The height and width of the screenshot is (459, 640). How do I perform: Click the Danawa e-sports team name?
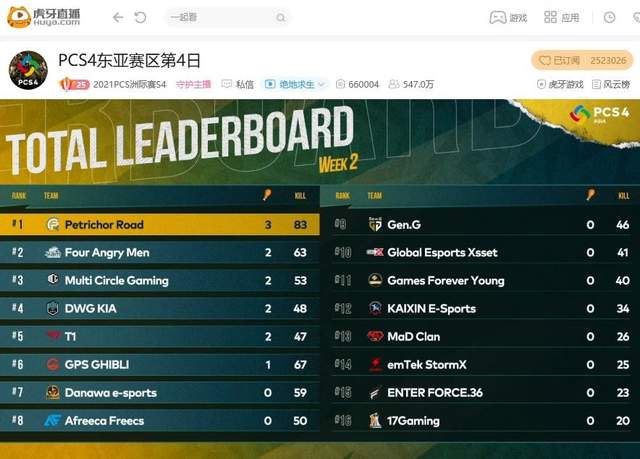(111, 392)
